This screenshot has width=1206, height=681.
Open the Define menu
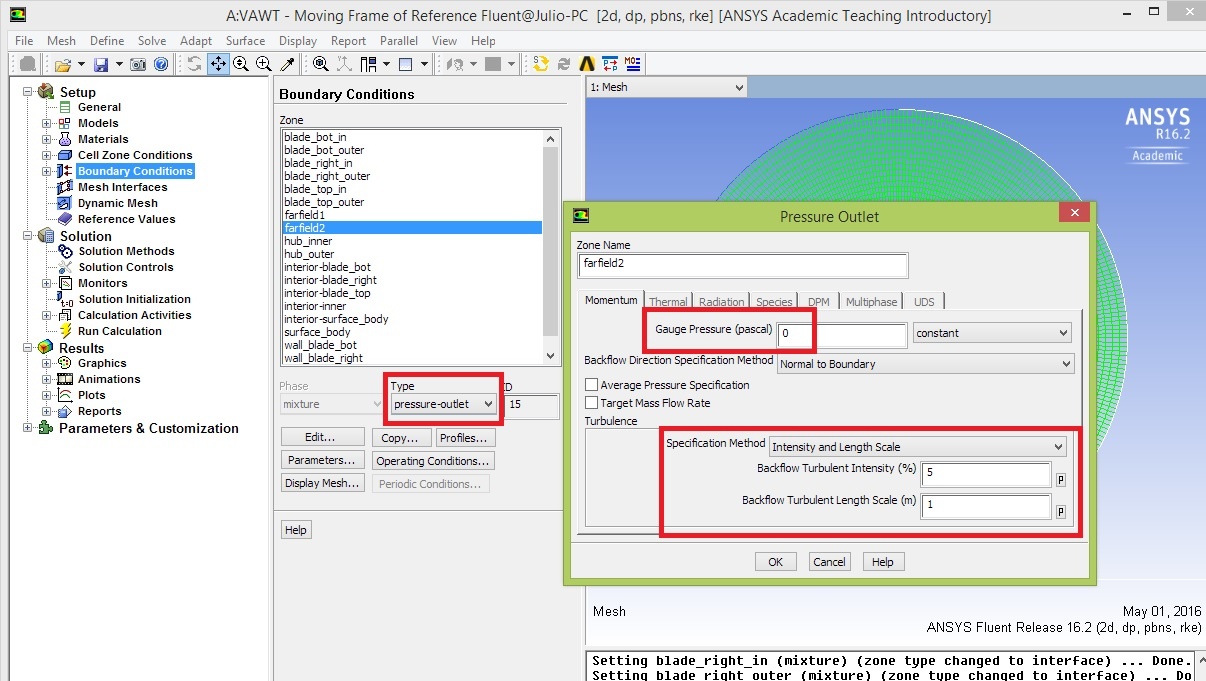tap(107, 41)
